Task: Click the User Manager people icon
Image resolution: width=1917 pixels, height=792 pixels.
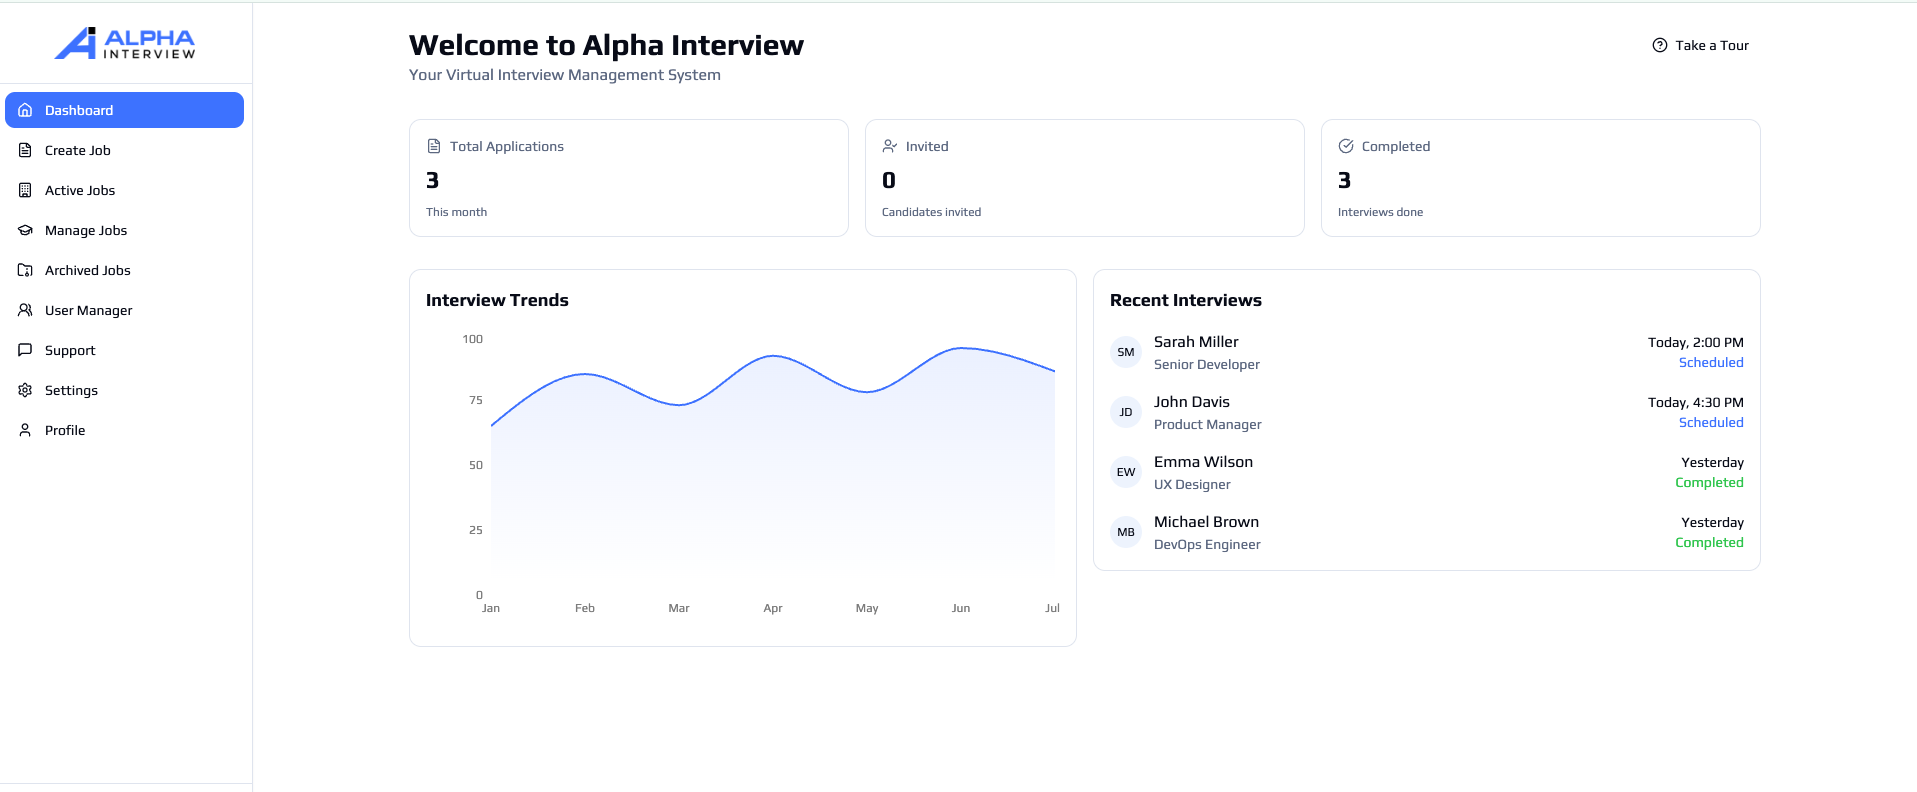Action: click(x=26, y=310)
